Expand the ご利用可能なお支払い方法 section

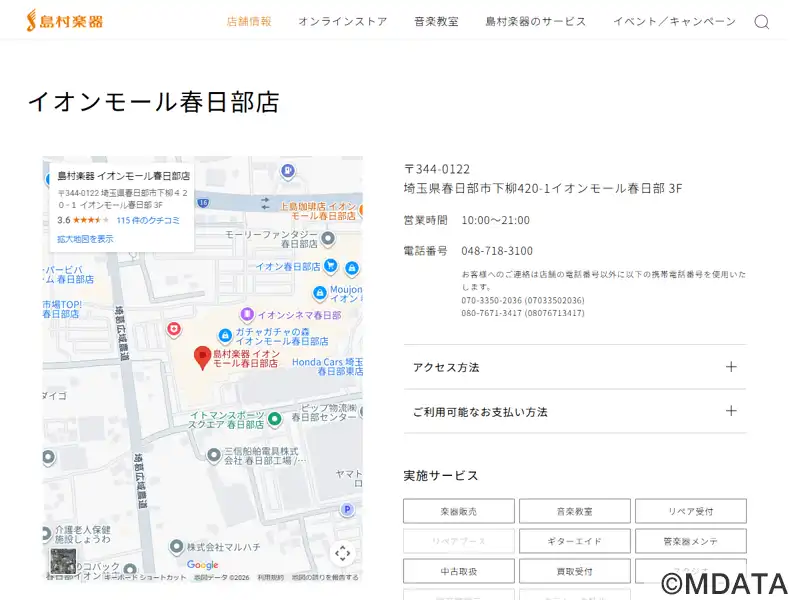(575, 412)
